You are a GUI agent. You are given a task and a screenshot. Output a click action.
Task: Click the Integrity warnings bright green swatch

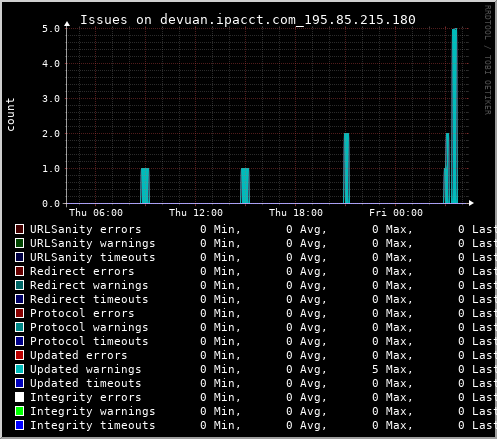19,411
